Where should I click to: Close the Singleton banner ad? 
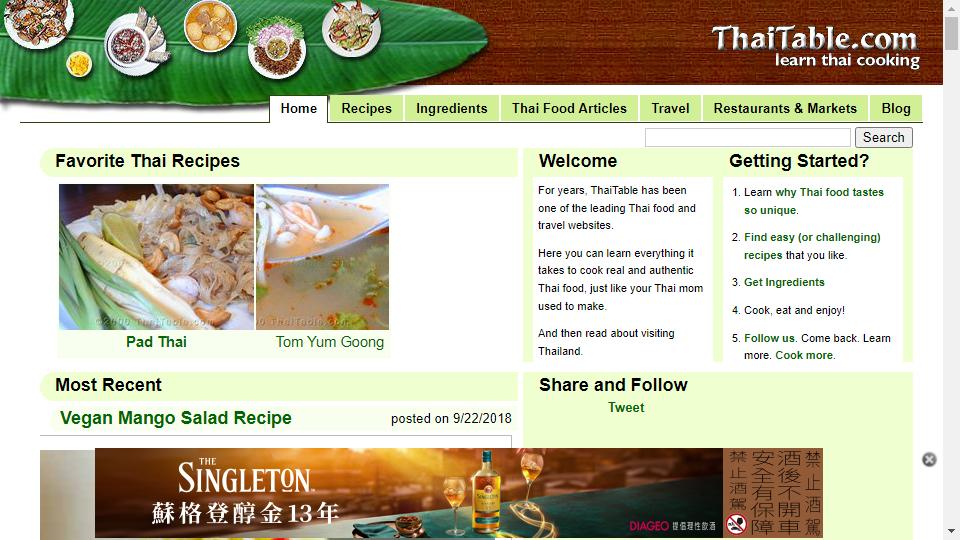(x=929, y=459)
